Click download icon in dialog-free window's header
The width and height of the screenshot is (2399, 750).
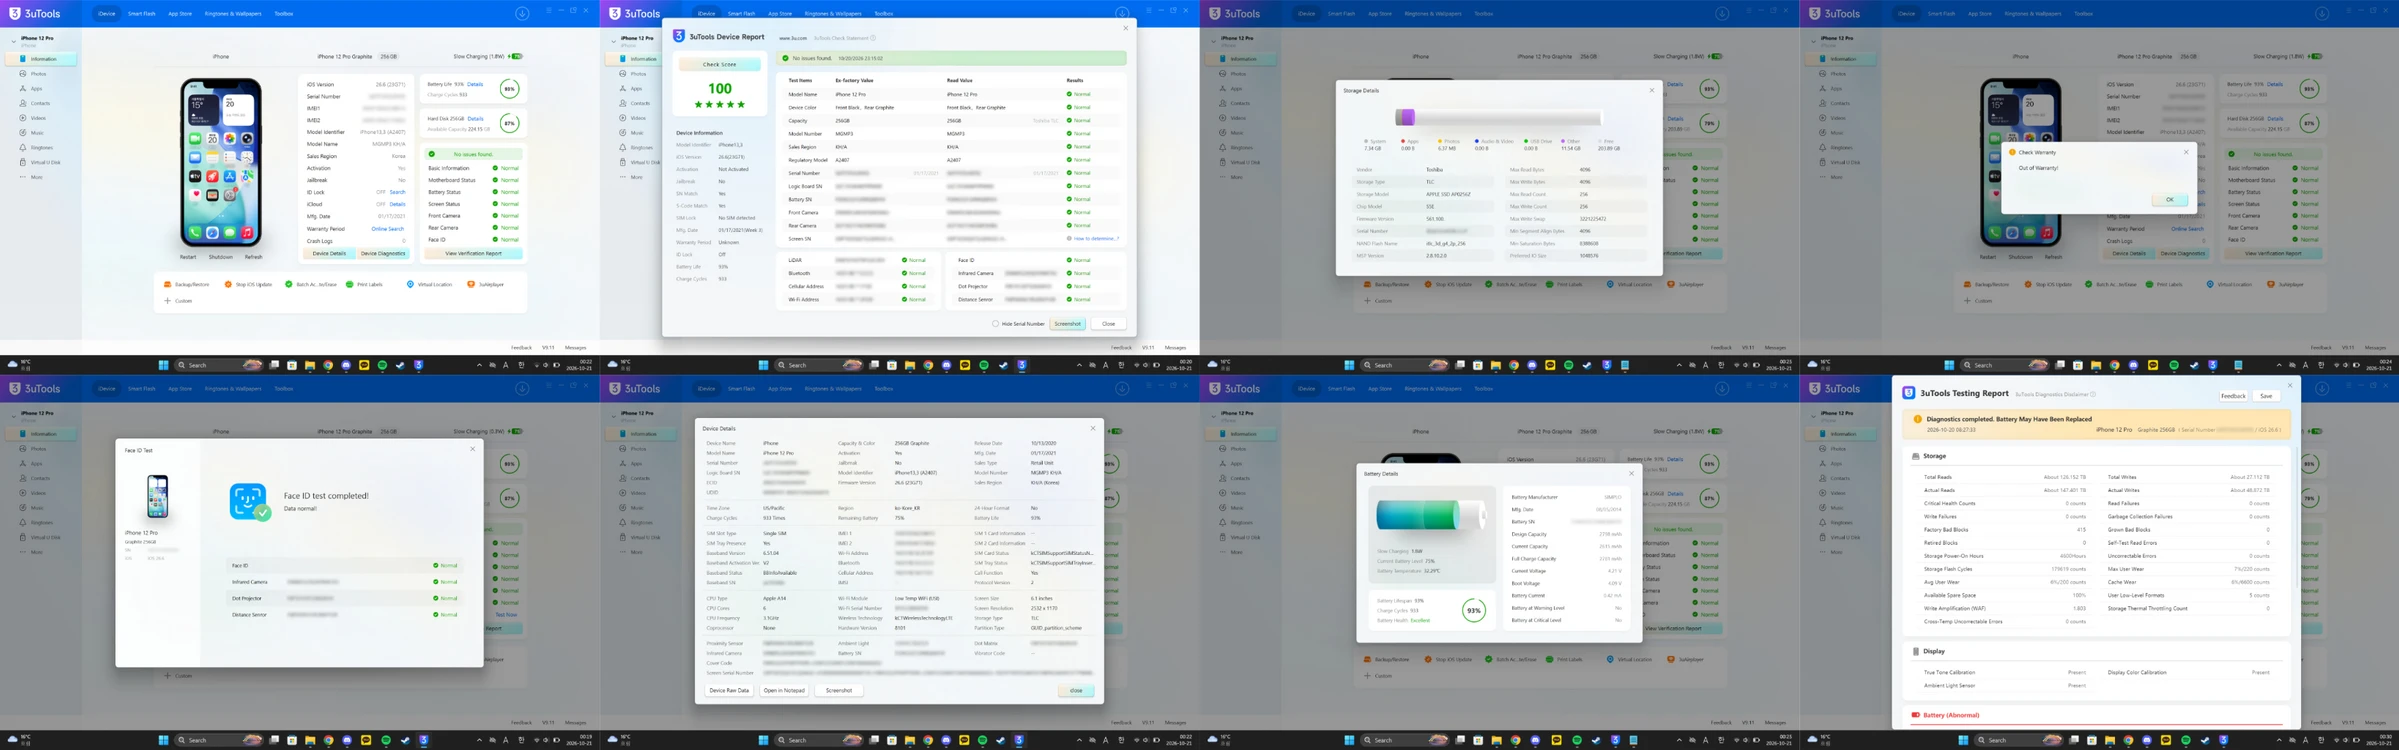[522, 13]
